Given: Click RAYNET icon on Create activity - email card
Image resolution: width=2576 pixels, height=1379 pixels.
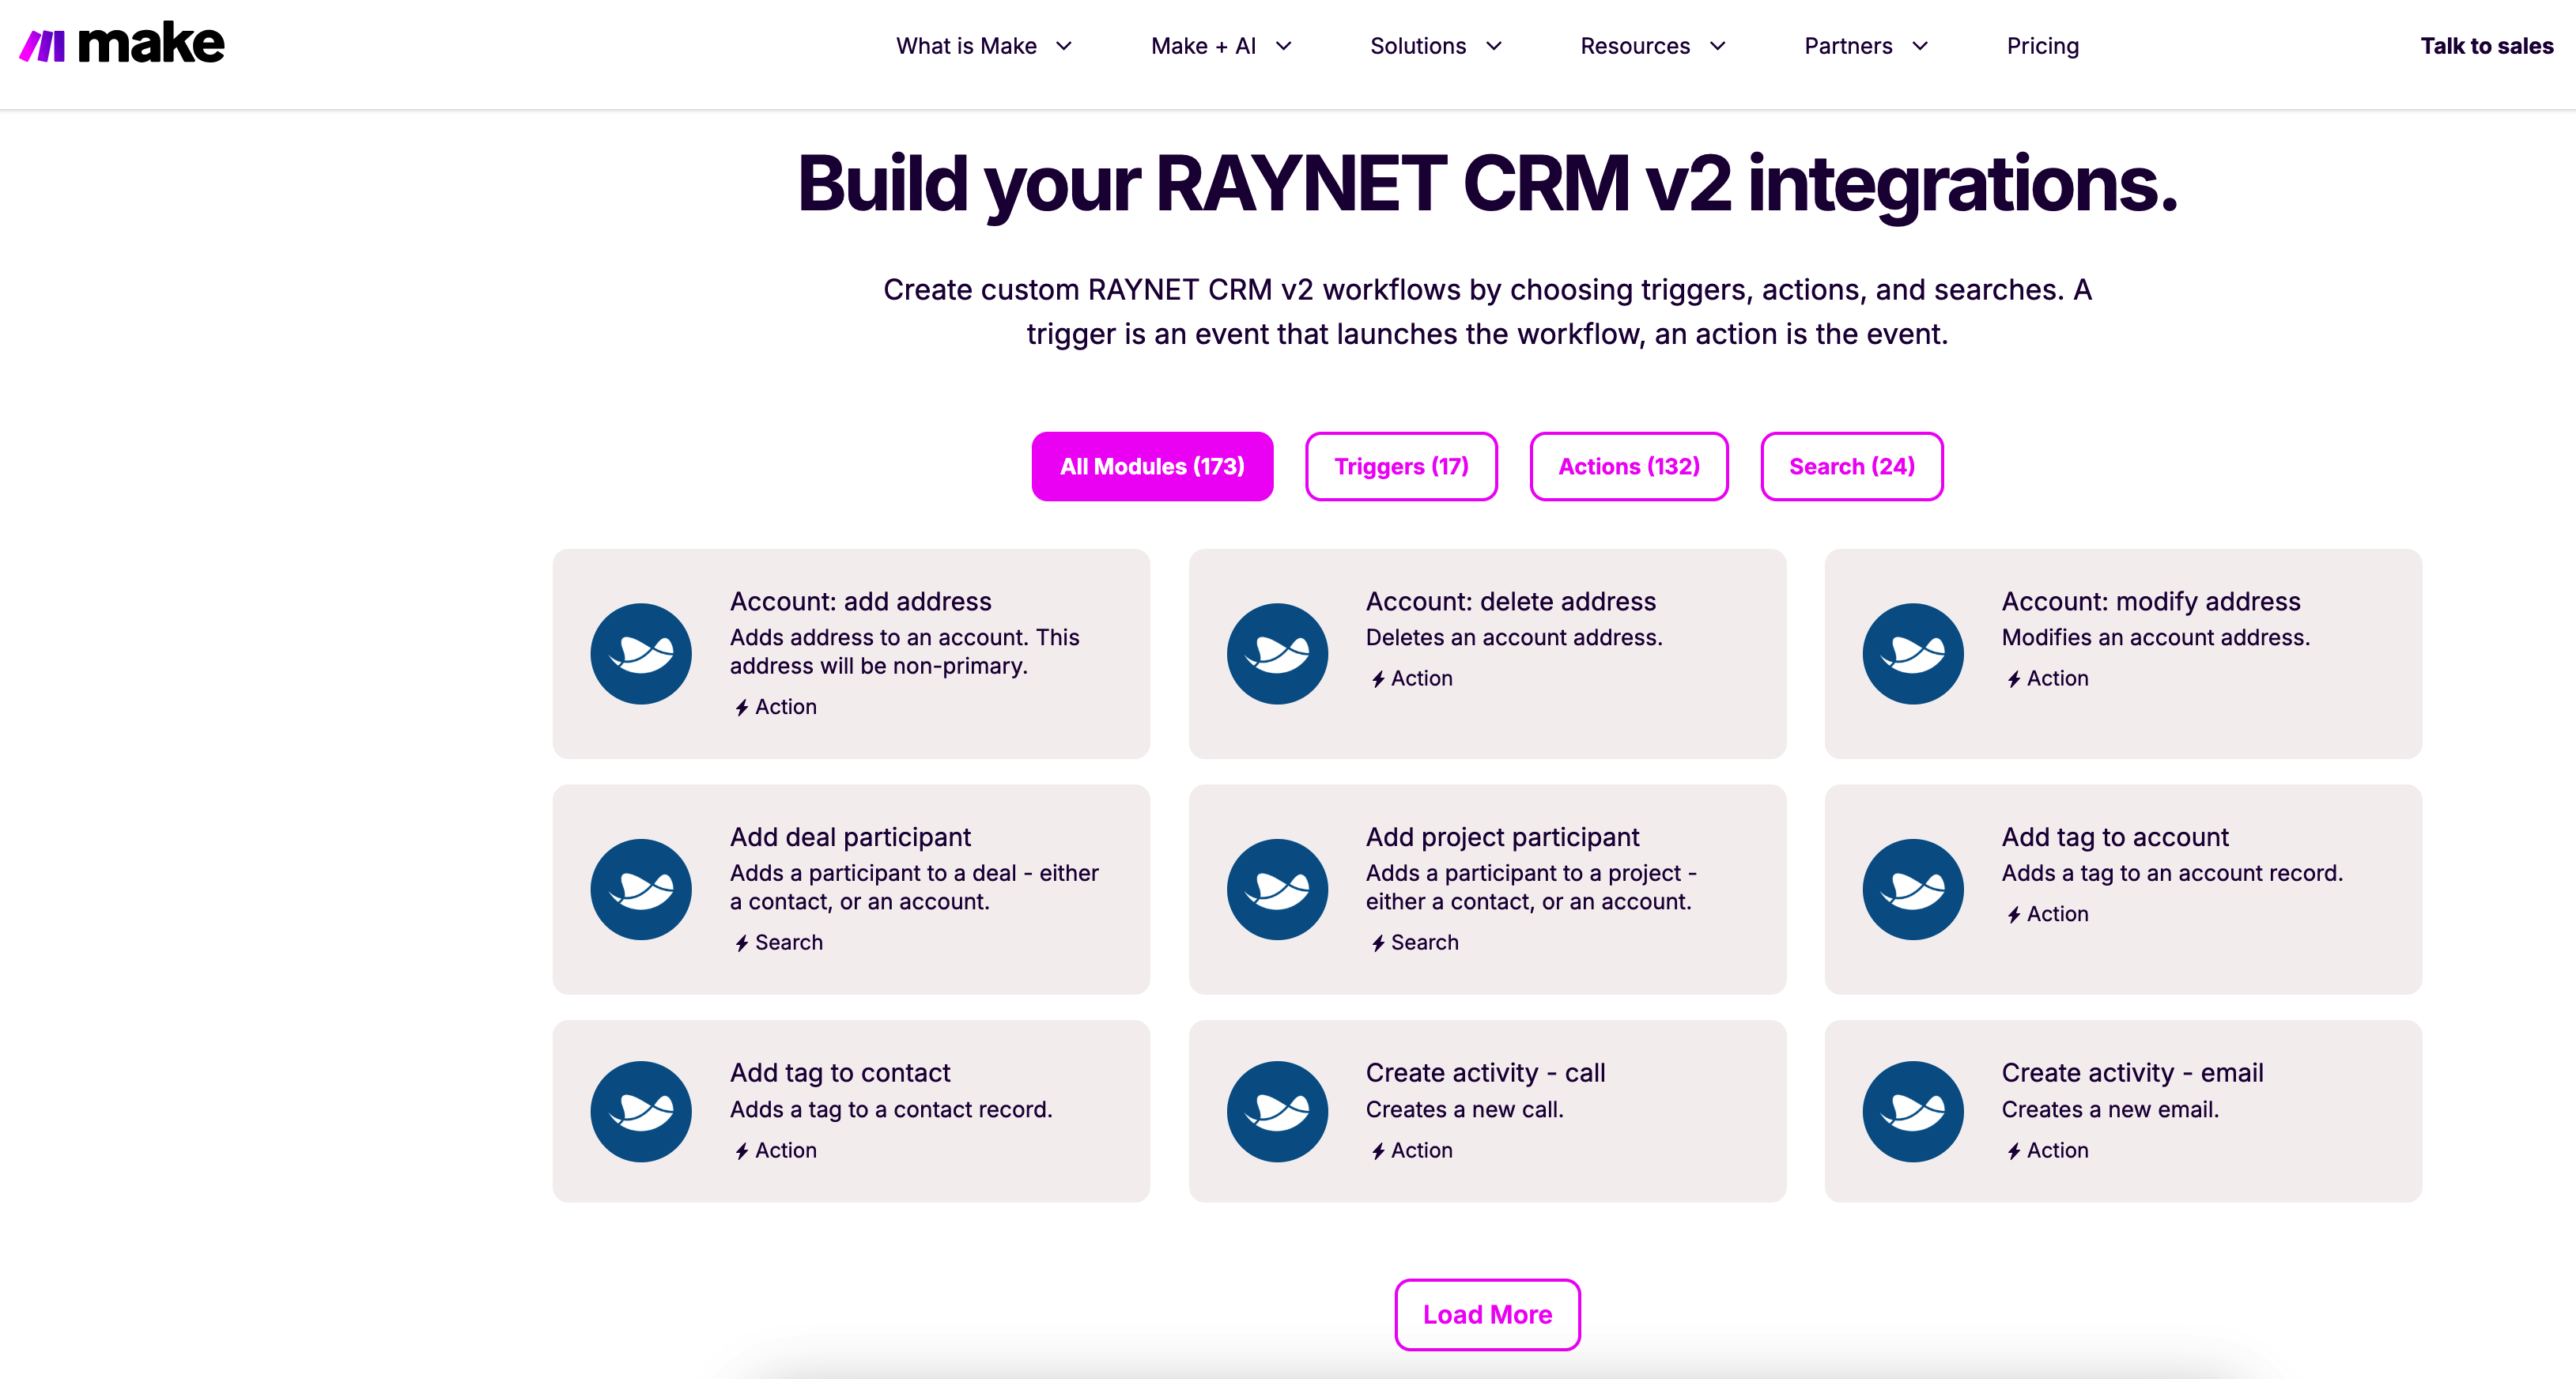Looking at the screenshot, I should pos(1913,1111).
